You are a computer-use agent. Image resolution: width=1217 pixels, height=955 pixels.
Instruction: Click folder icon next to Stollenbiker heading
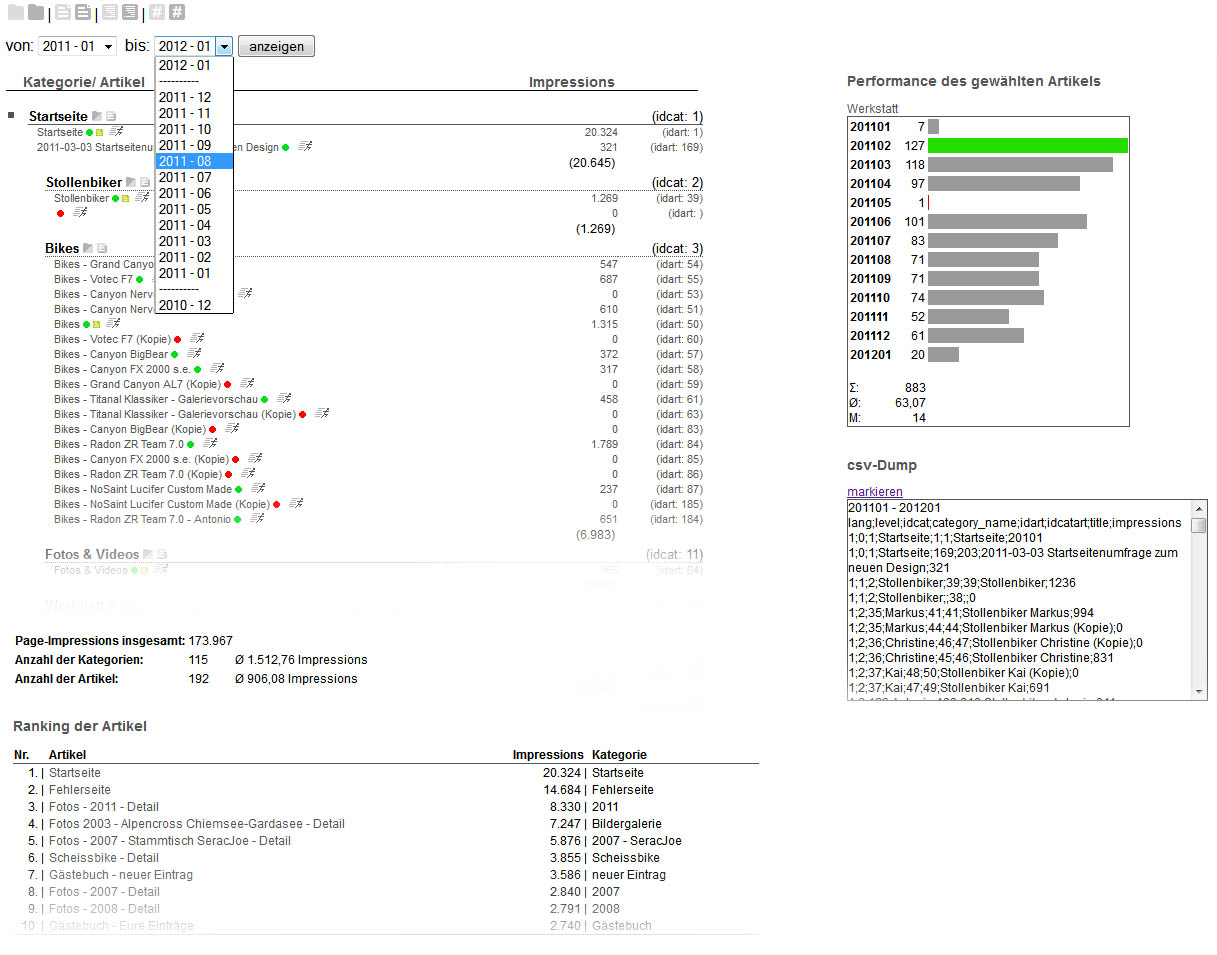(x=131, y=183)
